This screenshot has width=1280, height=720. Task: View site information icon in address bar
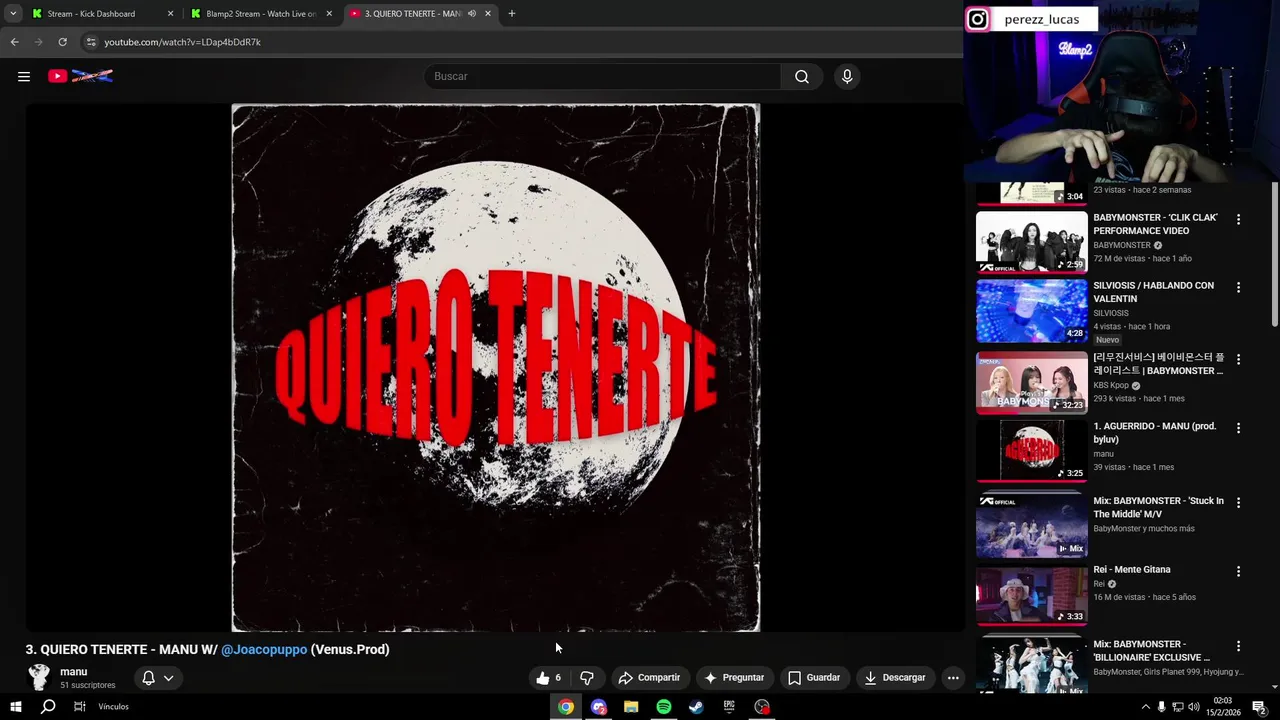click(x=91, y=42)
